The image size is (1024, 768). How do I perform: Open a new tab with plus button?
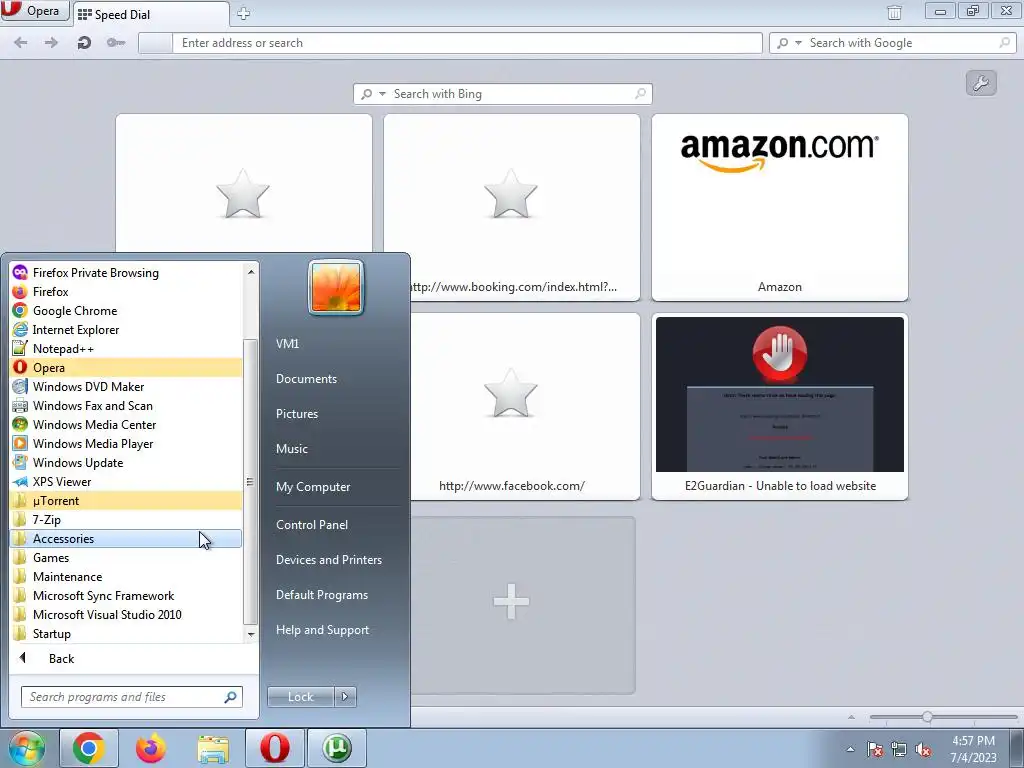pyautogui.click(x=243, y=13)
